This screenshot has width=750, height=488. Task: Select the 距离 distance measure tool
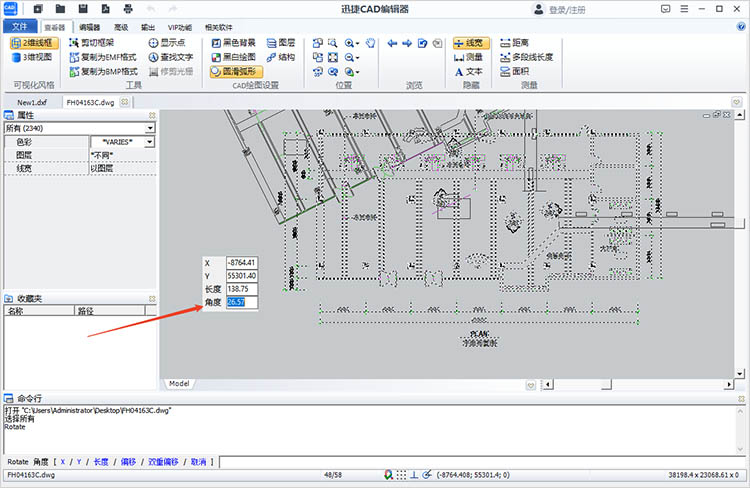pos(515,43)
